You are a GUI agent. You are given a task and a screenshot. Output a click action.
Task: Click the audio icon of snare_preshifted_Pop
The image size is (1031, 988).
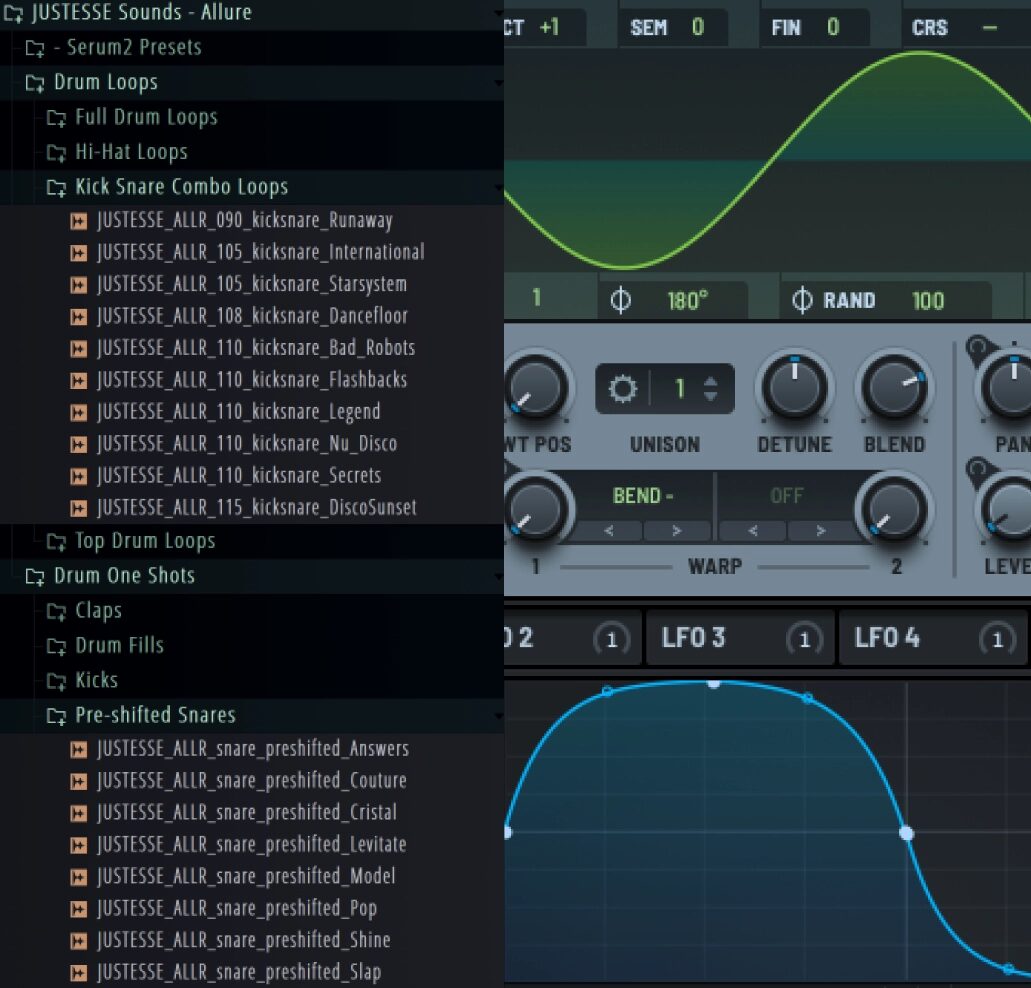(x=78, y=909)
